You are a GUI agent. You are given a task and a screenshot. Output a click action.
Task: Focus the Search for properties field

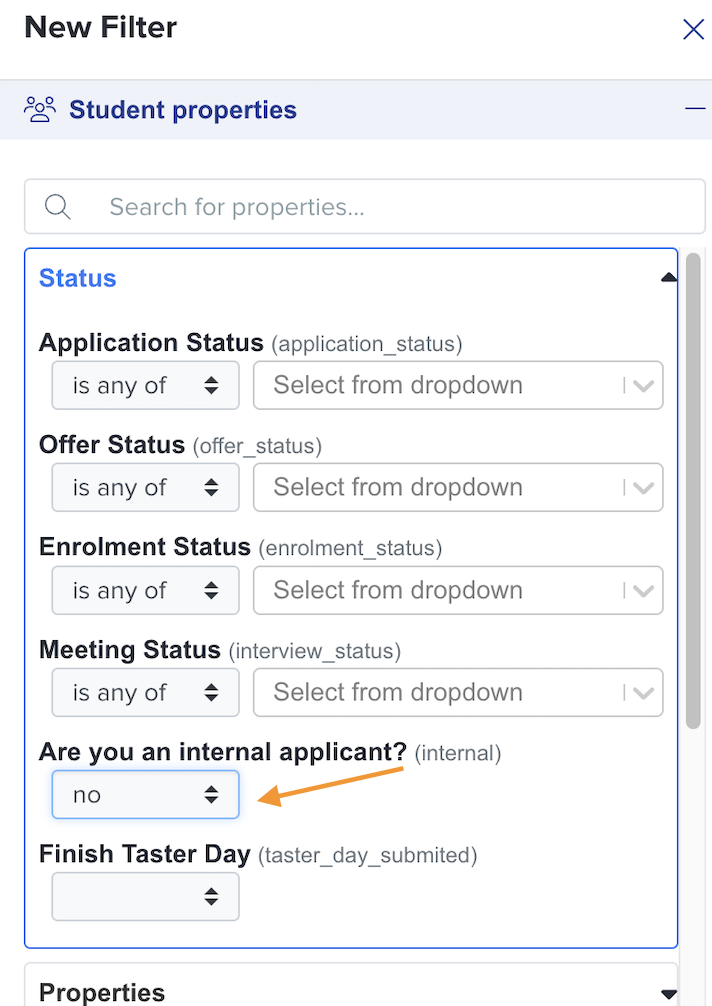(x=364, y=207)
